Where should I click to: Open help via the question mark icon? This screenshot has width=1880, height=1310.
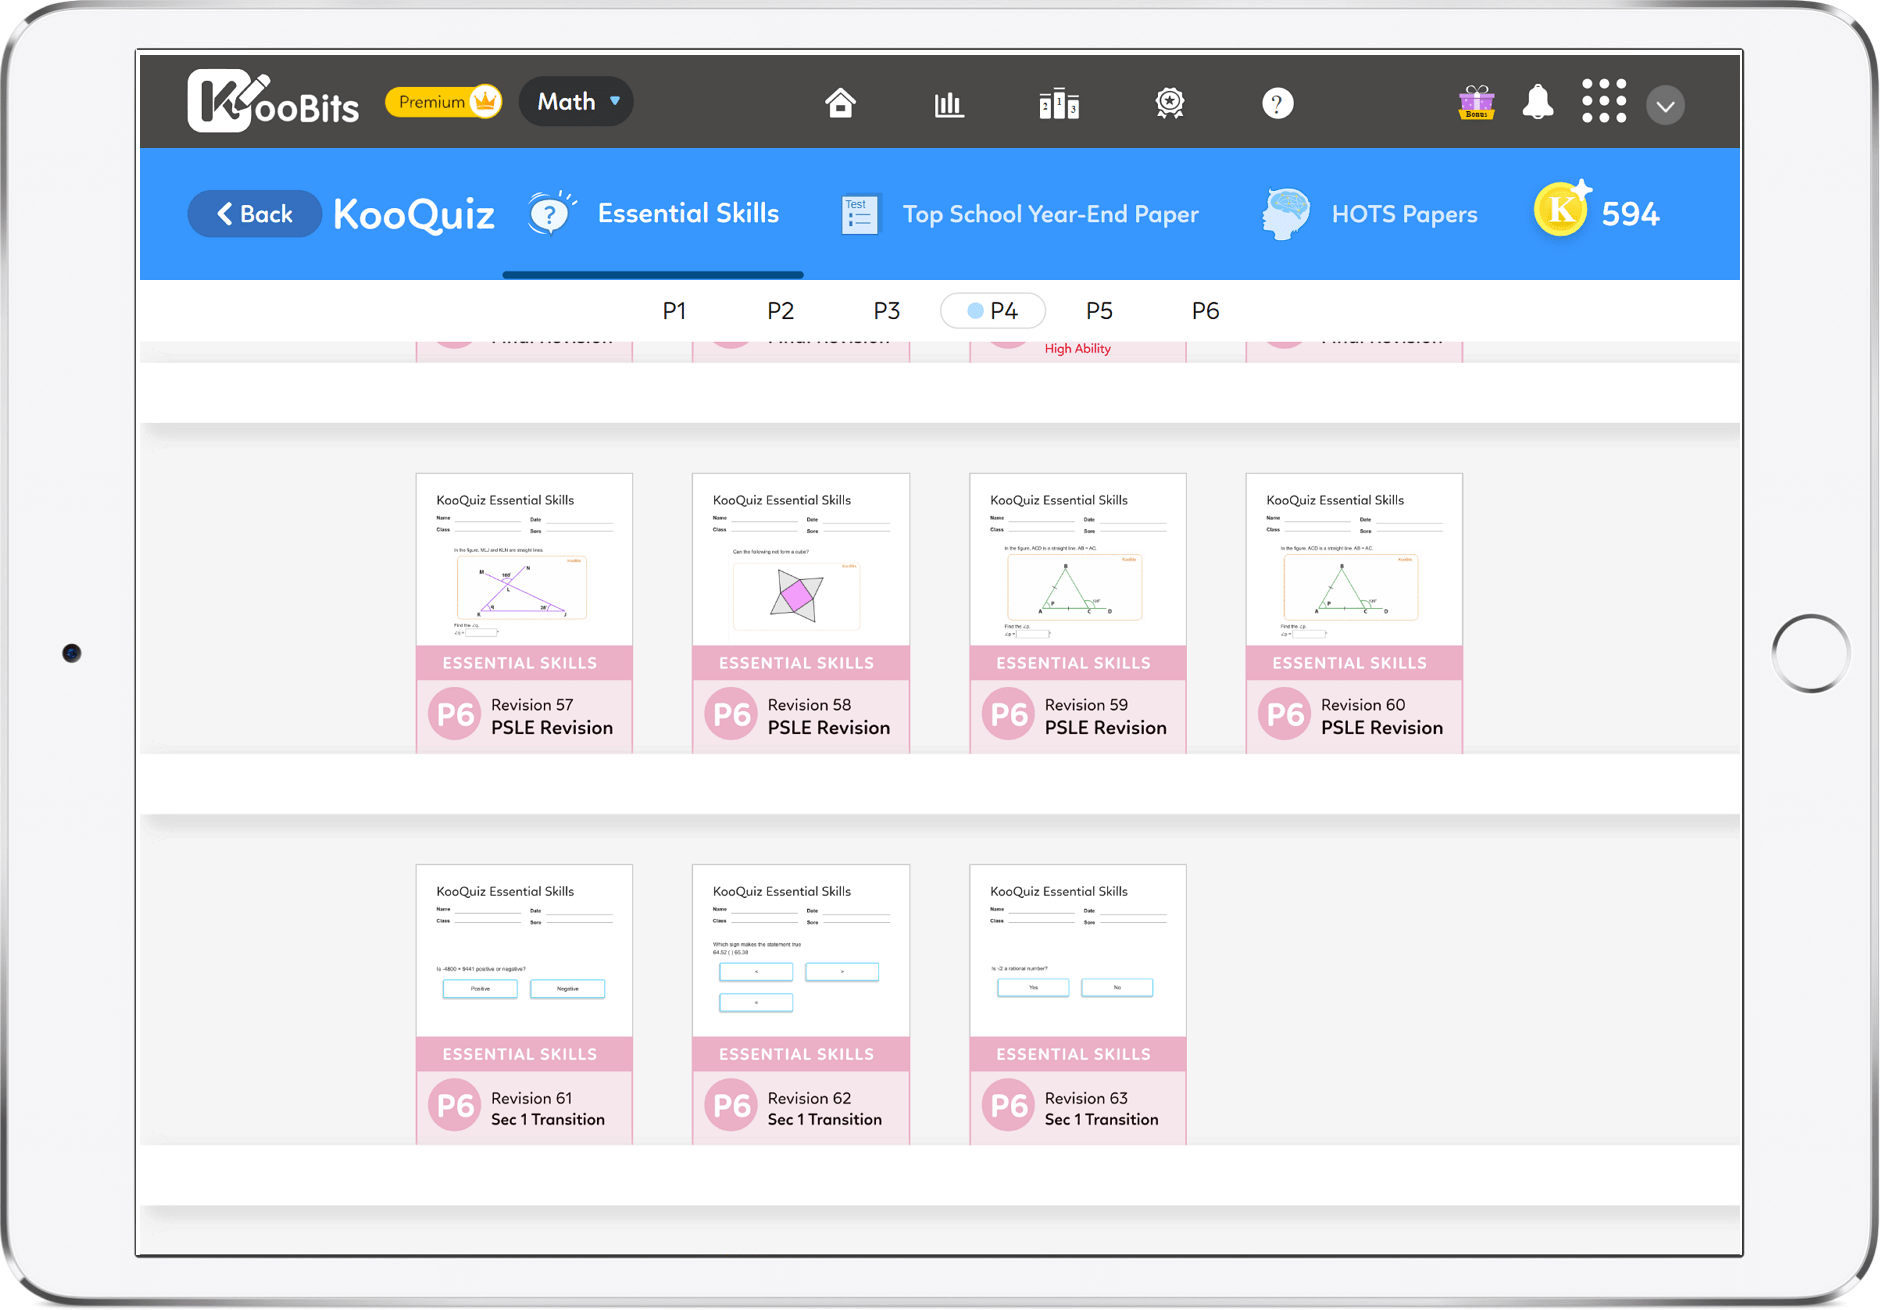1276,103
